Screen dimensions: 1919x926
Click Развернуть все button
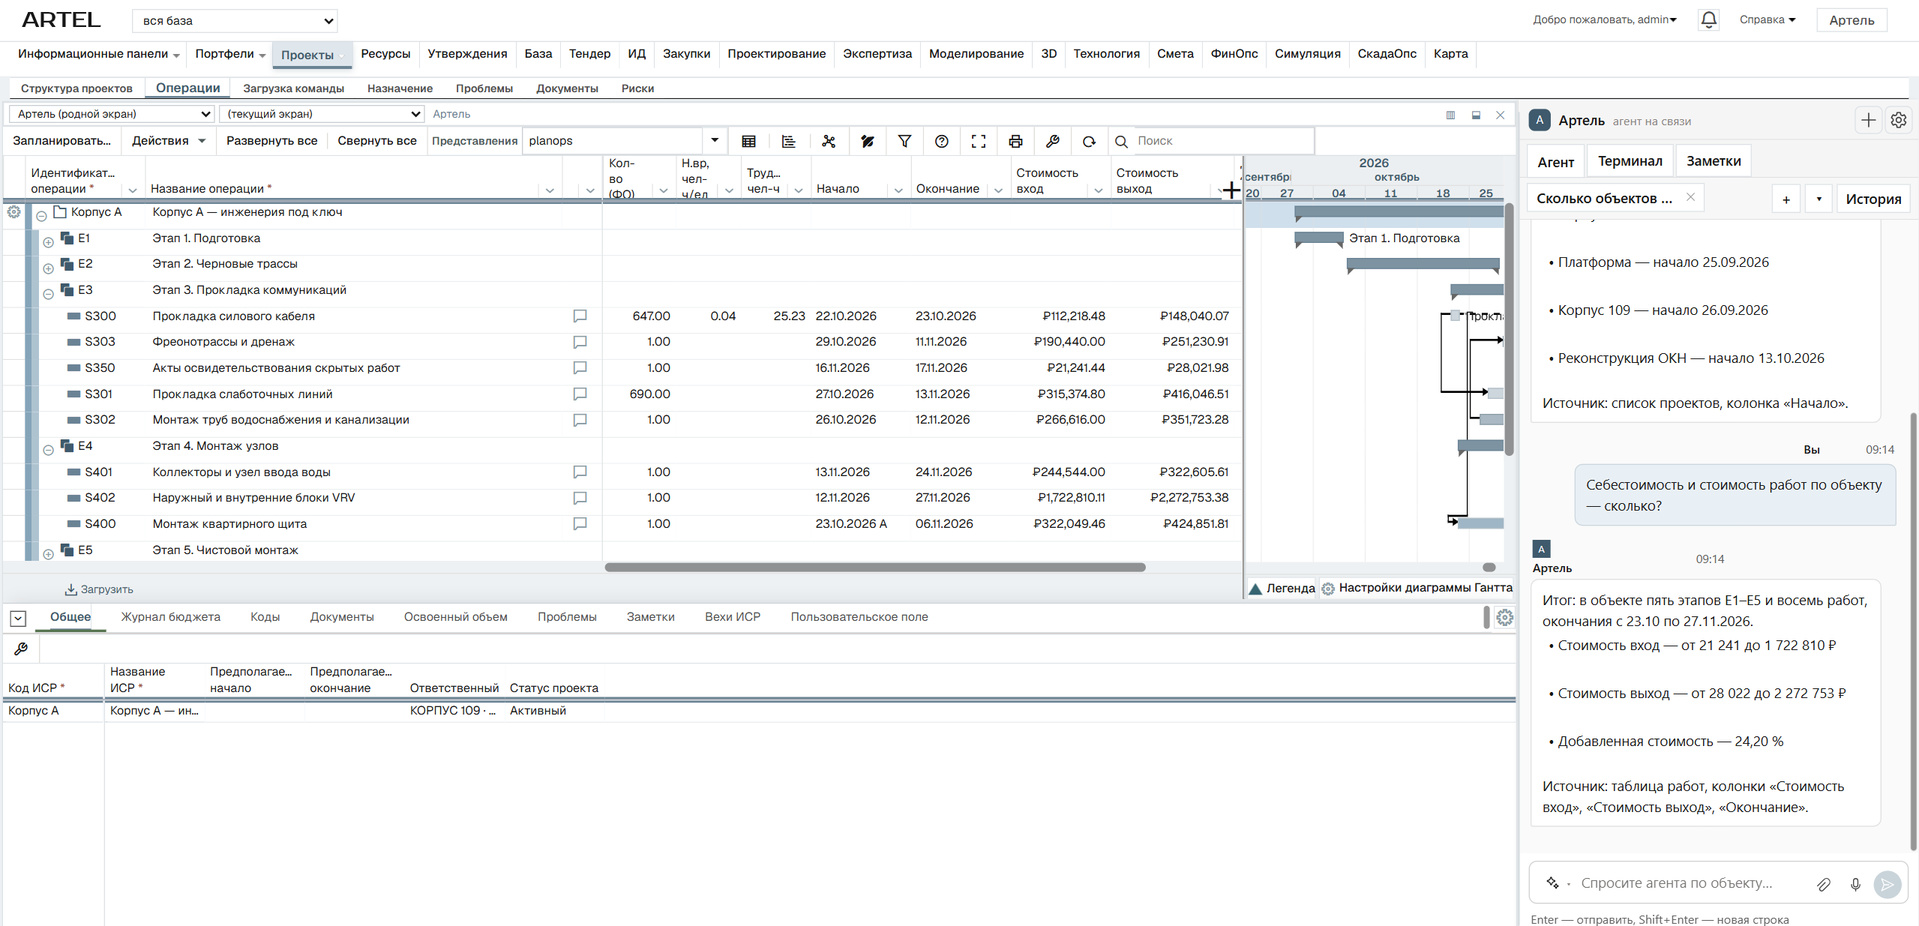pos(272,141)
